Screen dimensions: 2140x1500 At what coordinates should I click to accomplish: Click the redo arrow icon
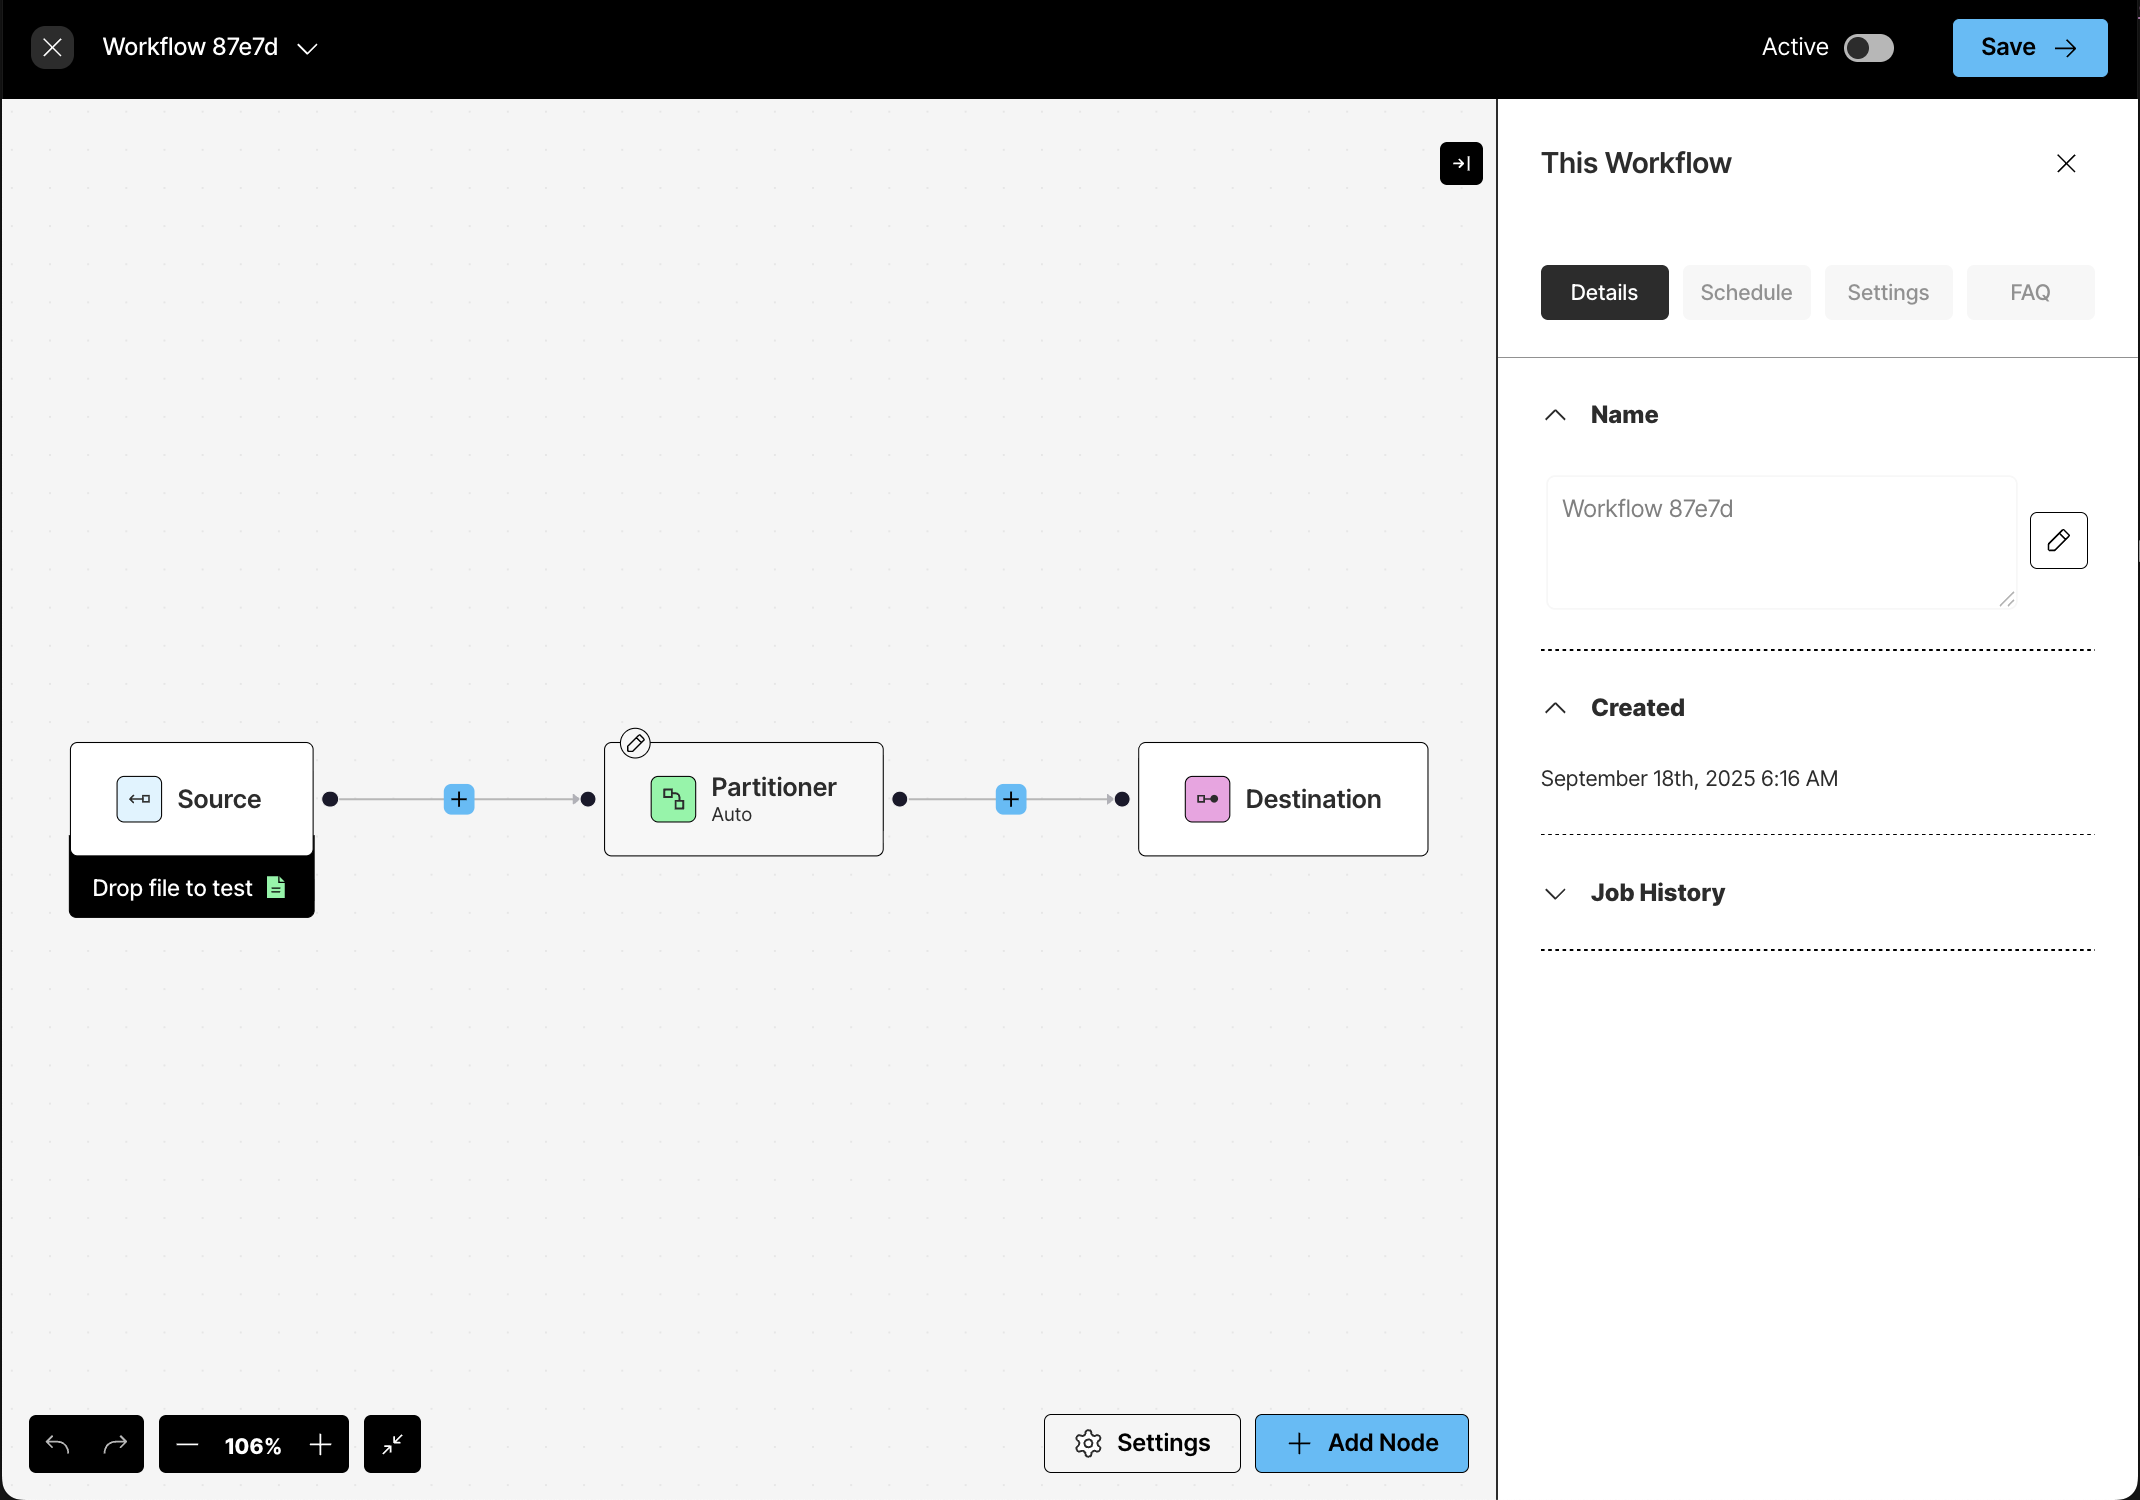tap(117, 1444)
